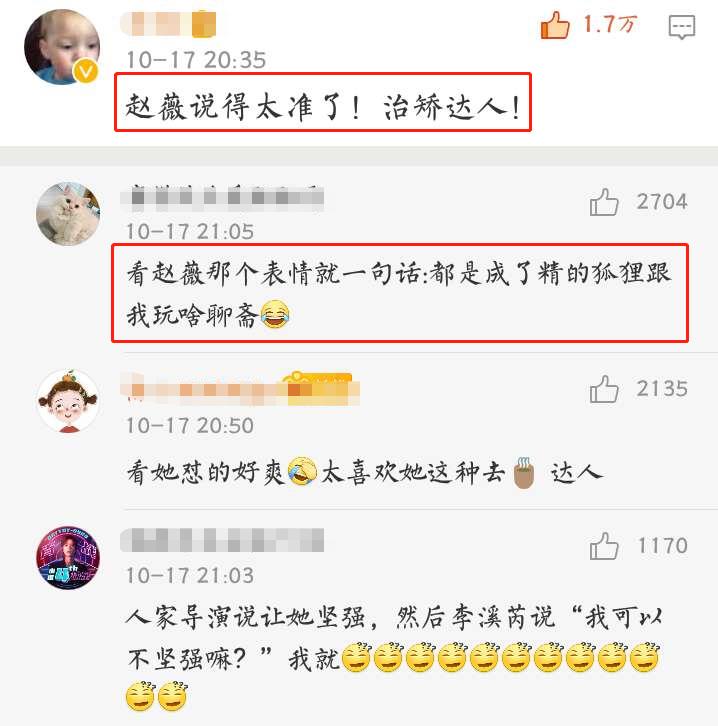Image resolution: width=718 pixels, height=726 pixels.
Task: Like the comment with 2704 likes
Action: (x=604, y=202)
